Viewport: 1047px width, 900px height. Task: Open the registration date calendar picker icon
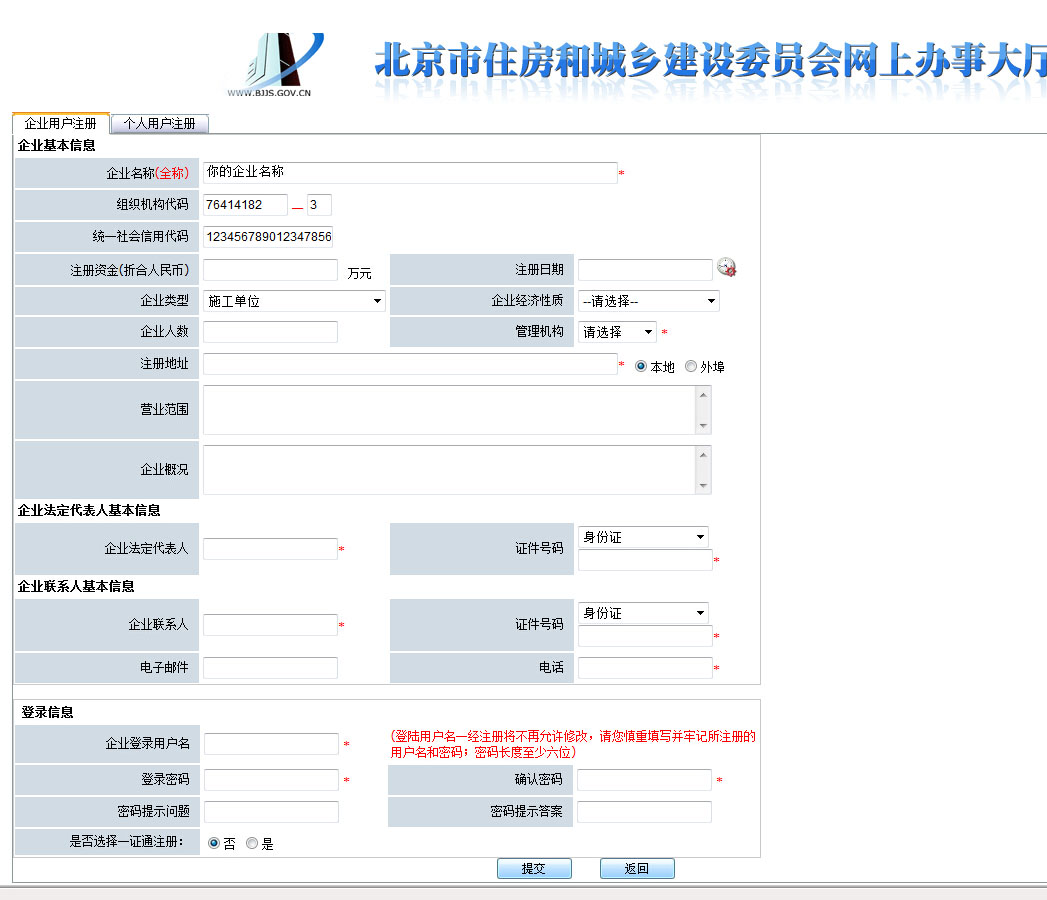(x=726, y=268)
